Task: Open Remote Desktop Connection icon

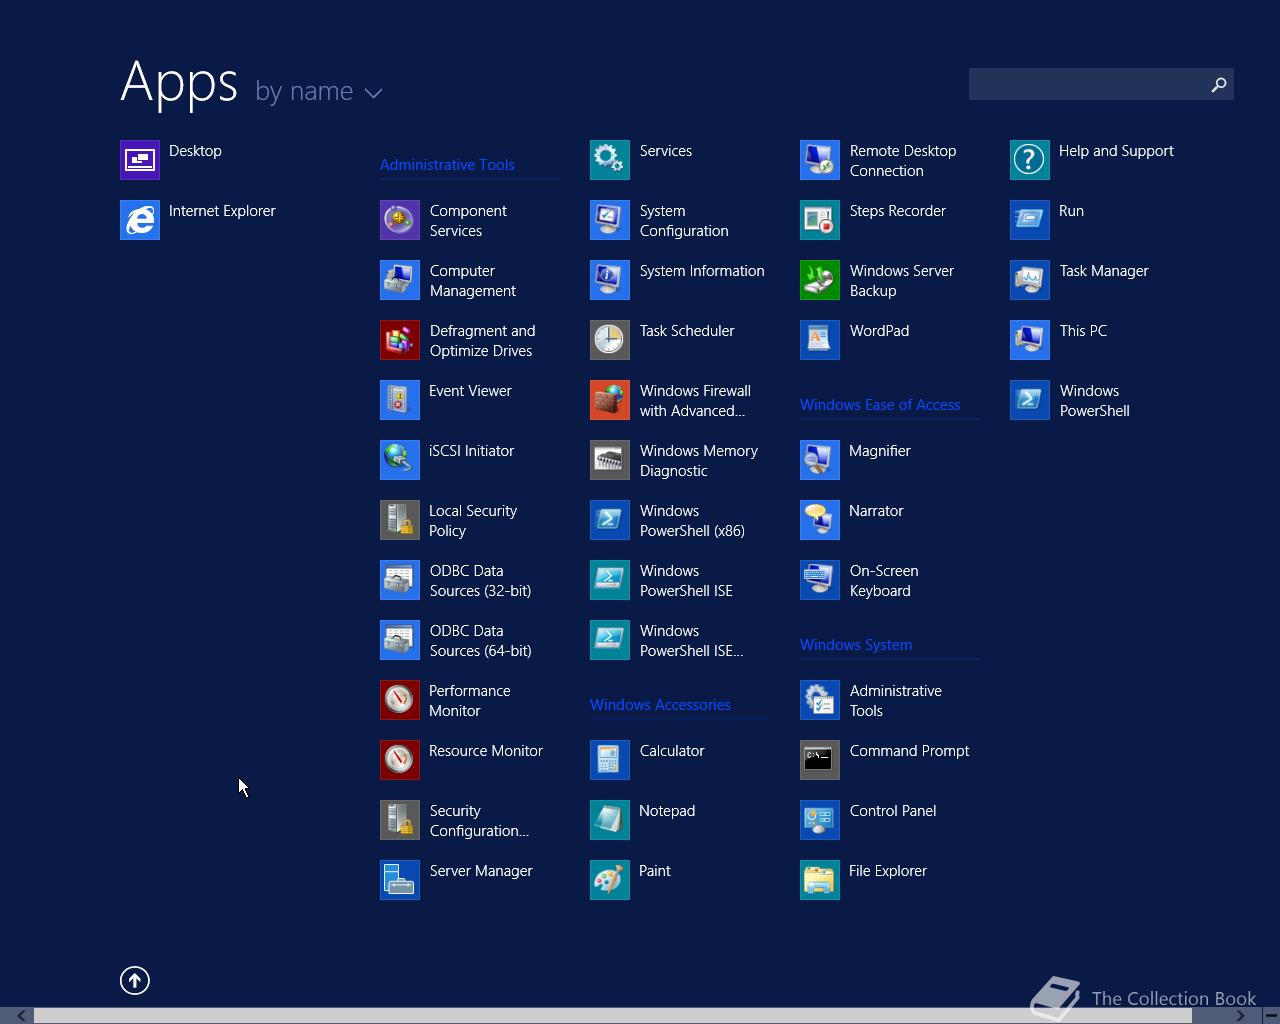Action: pyautogui.click(x=820, y=160)
